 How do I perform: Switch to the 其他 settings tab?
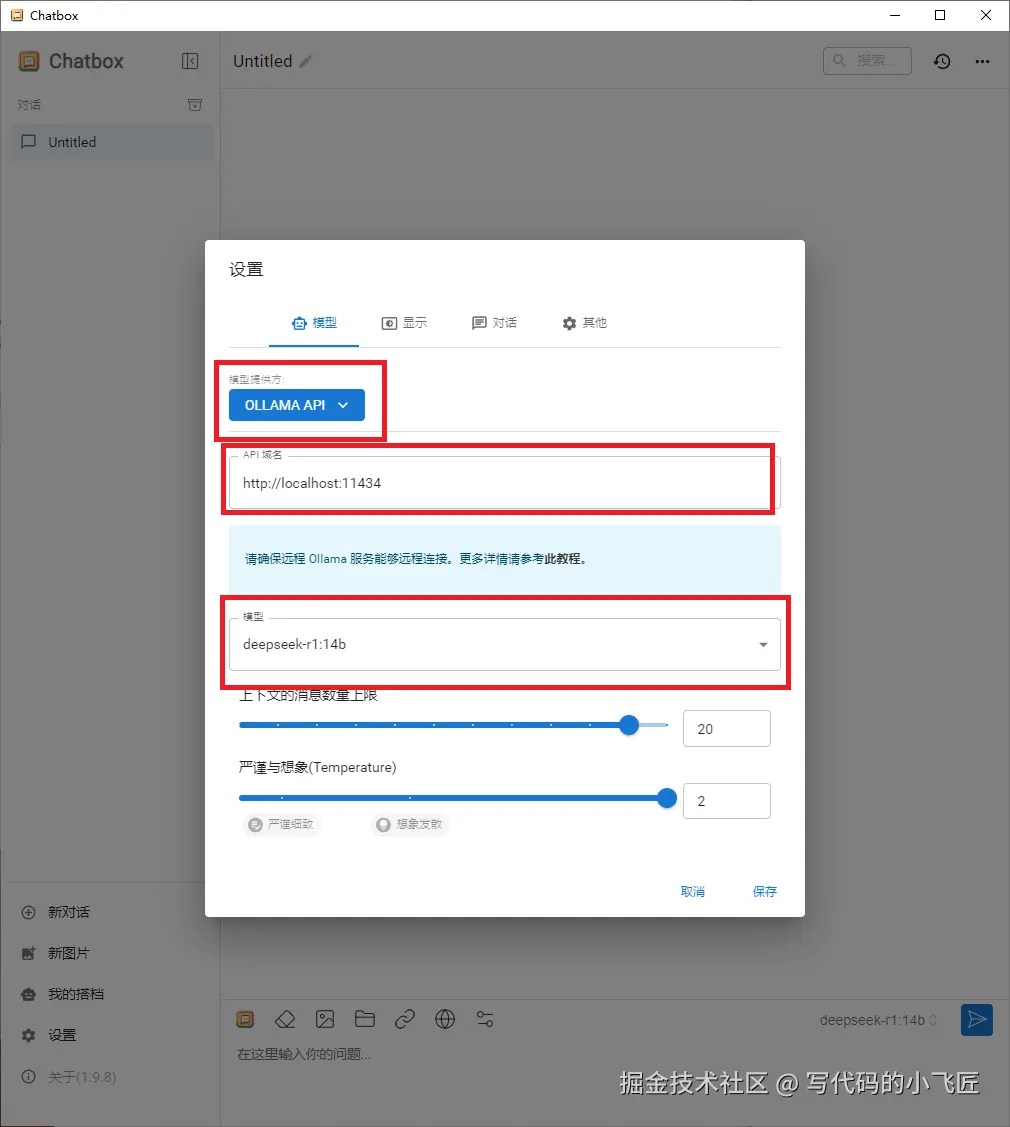[x=584, y=323]
